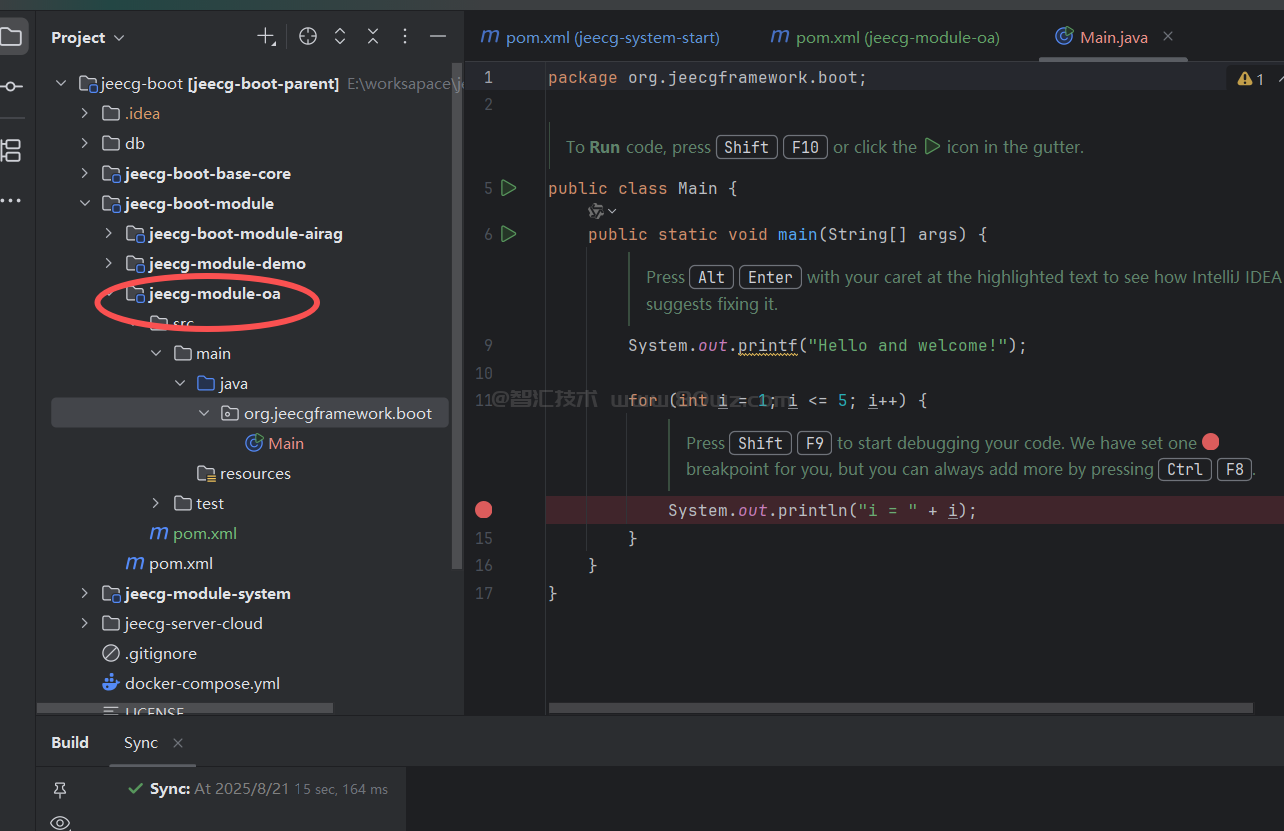Click line number 1 in the gutter
Image resolution: width=1284 pixels, height=831 pixels.
pyautogui.click(x=487, y=77)
